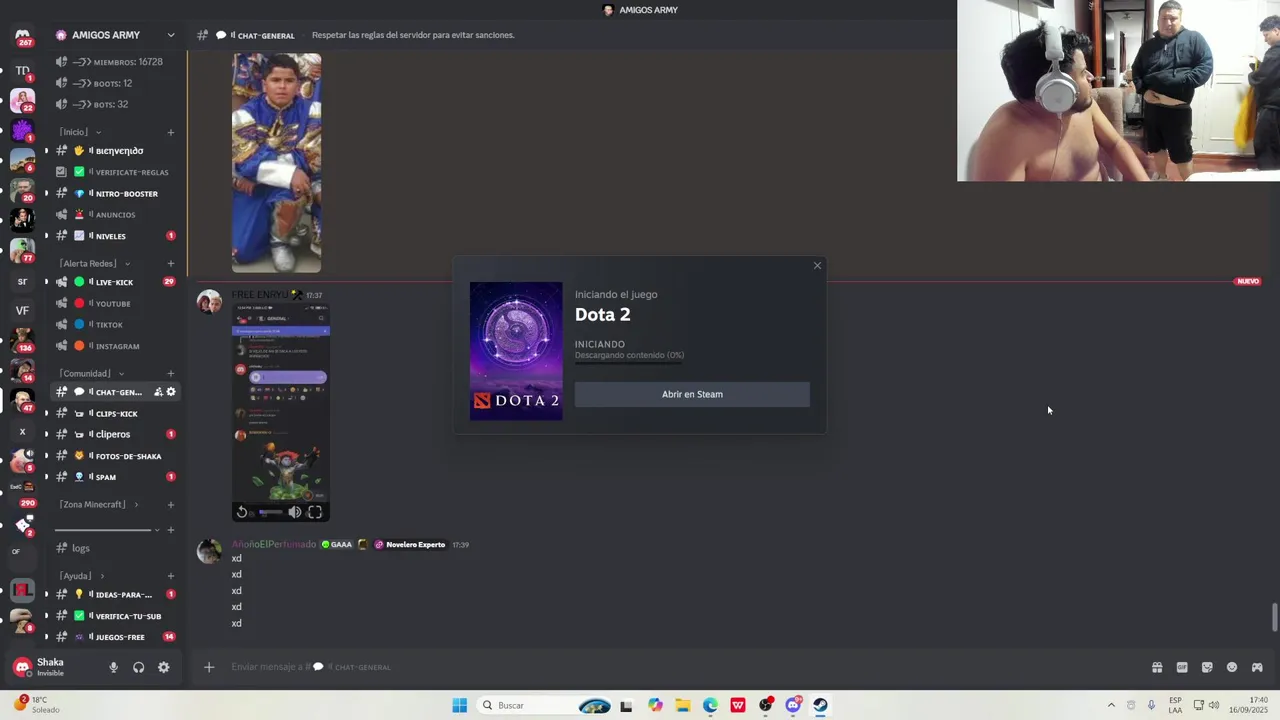Click the NUEVO new messages marker
Image resolution: width=1280 pixels, height=720 pixels.
pos(1248,282)
